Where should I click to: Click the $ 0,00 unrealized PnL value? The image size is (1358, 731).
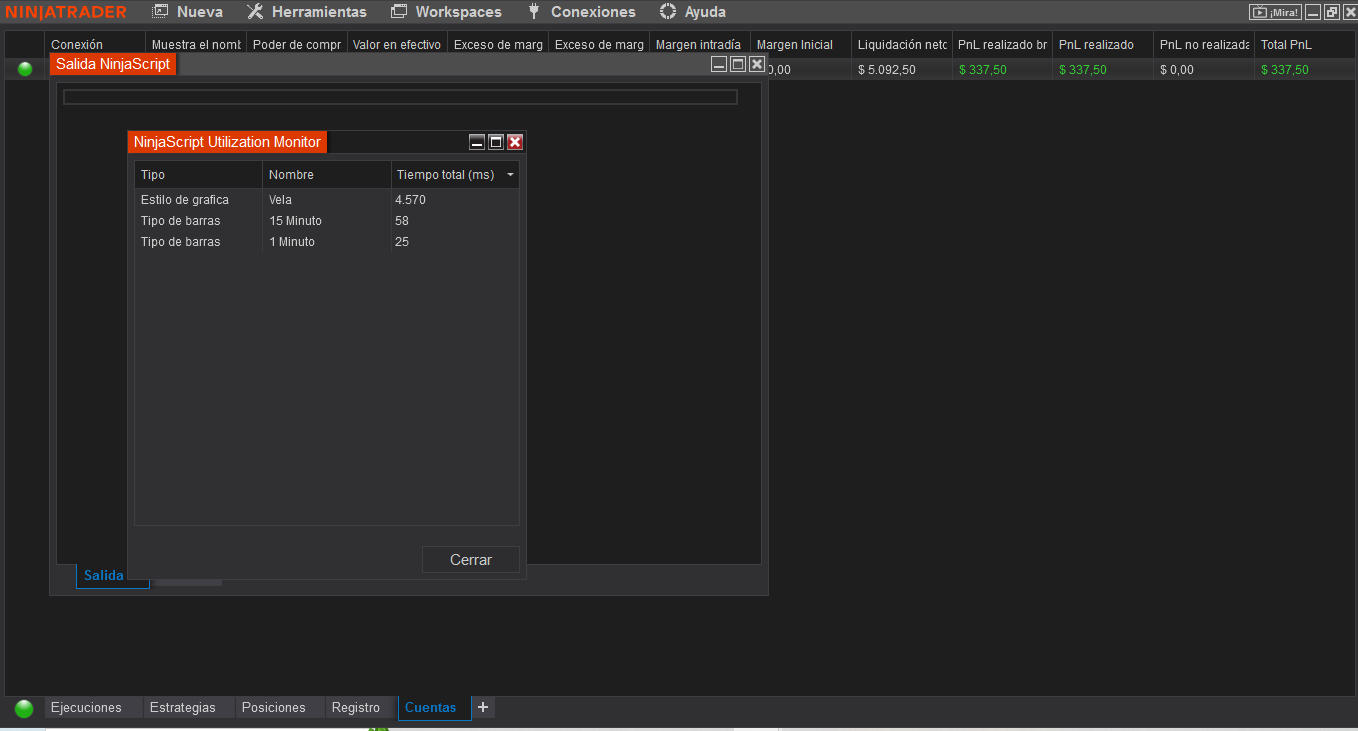point(1177,70)
